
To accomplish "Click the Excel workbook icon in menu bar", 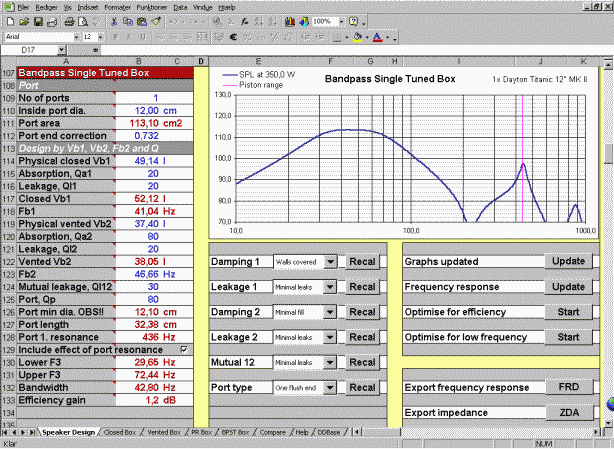I will [9, 7].
